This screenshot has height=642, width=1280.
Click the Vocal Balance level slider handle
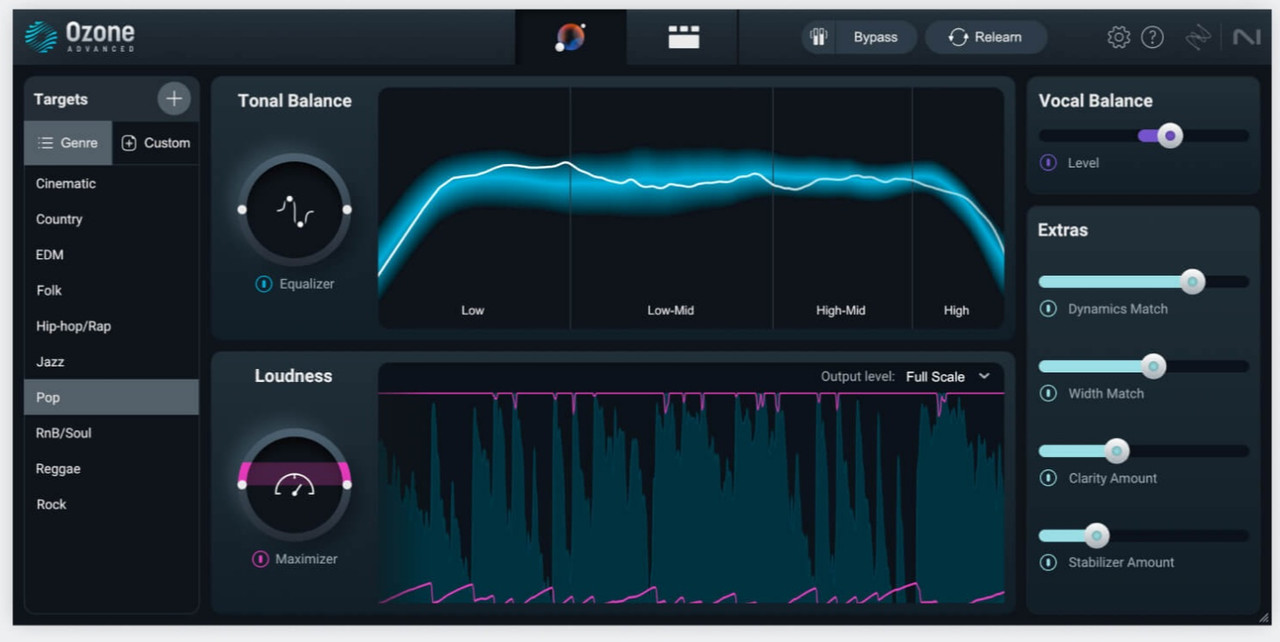coord(1169,135)
